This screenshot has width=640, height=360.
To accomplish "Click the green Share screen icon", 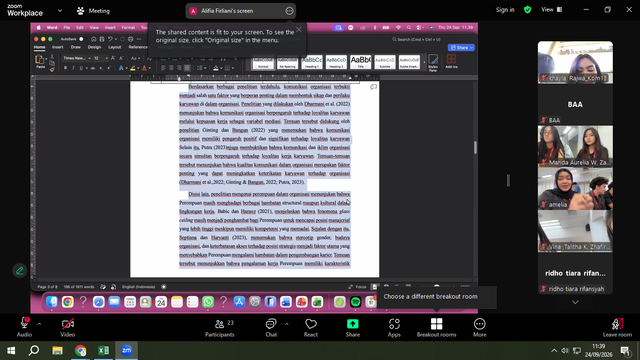I will click(353, 324).
